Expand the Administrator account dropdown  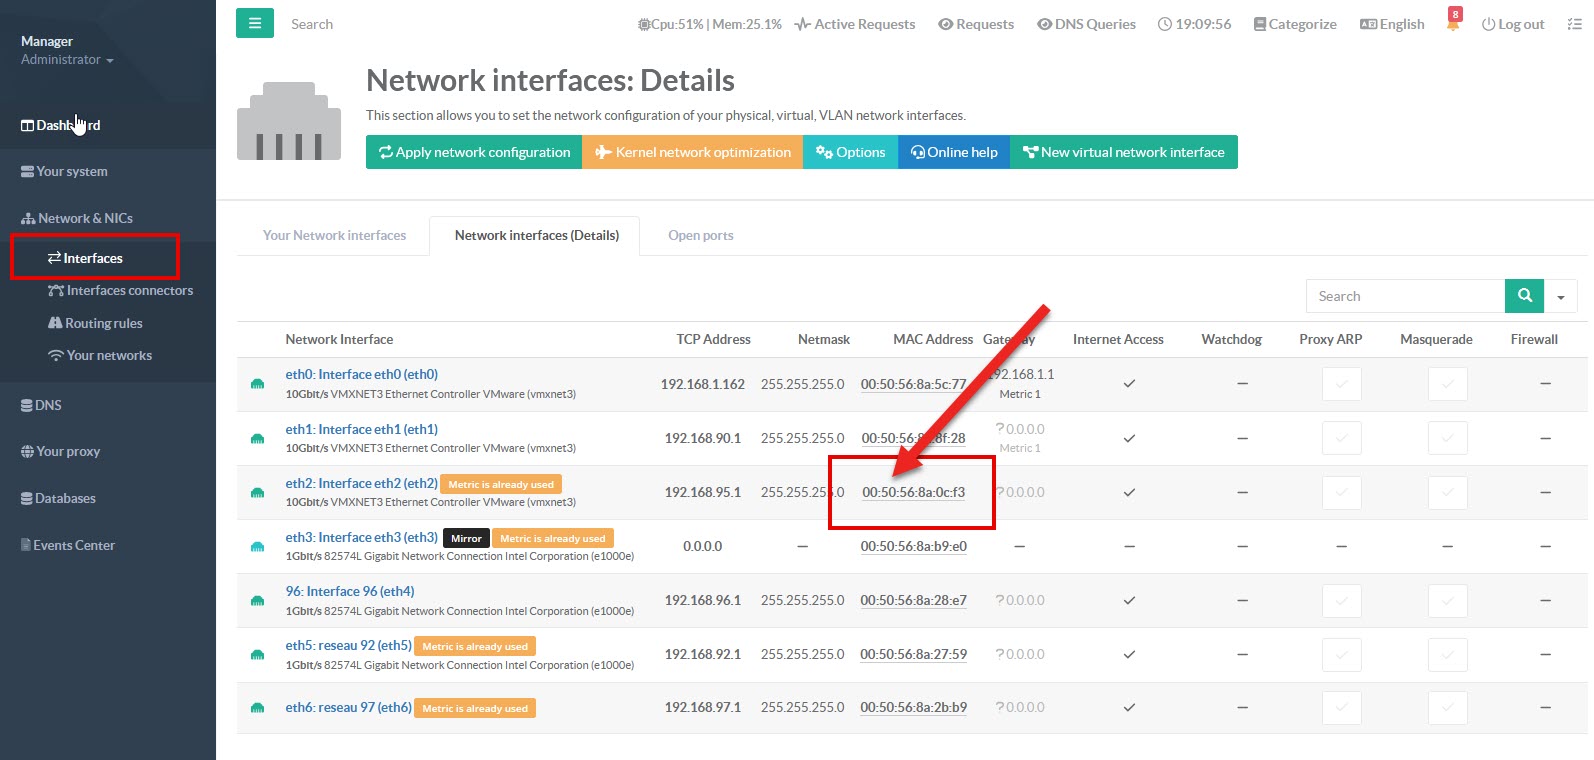tap(67, 60)
